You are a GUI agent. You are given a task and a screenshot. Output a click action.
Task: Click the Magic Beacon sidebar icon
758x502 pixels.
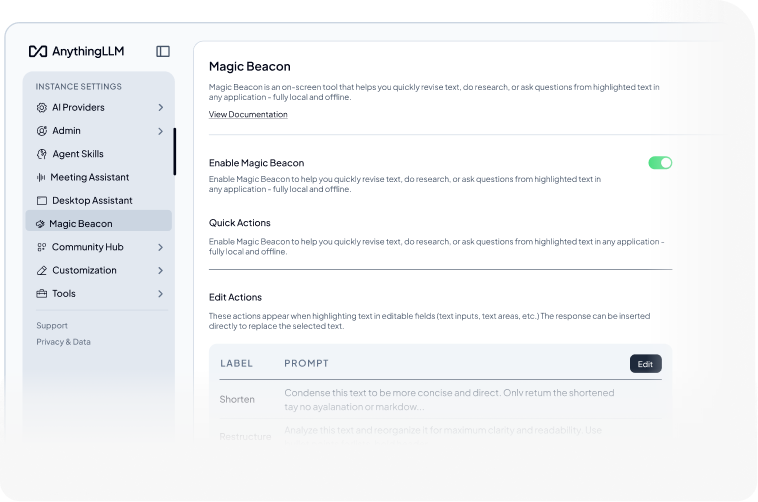pyautogui.click(x=40, y=224)
